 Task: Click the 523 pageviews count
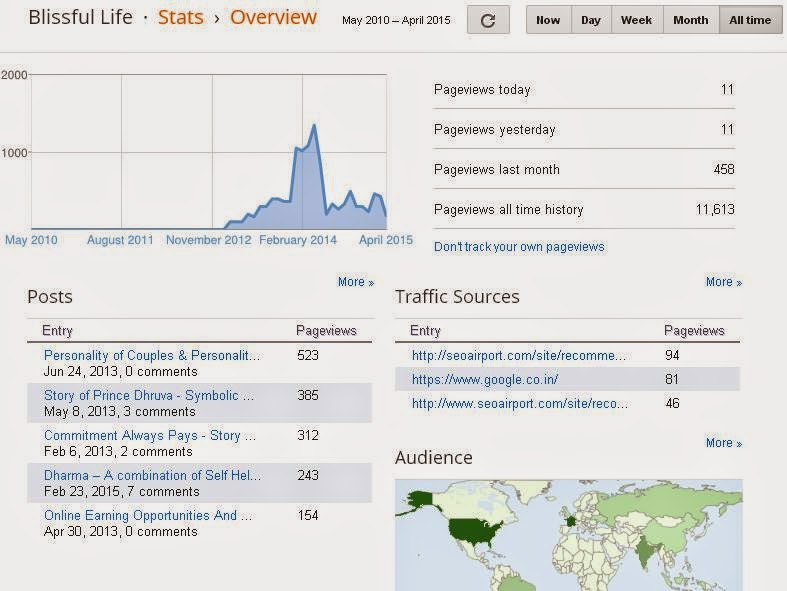click(x=308, y=356)
